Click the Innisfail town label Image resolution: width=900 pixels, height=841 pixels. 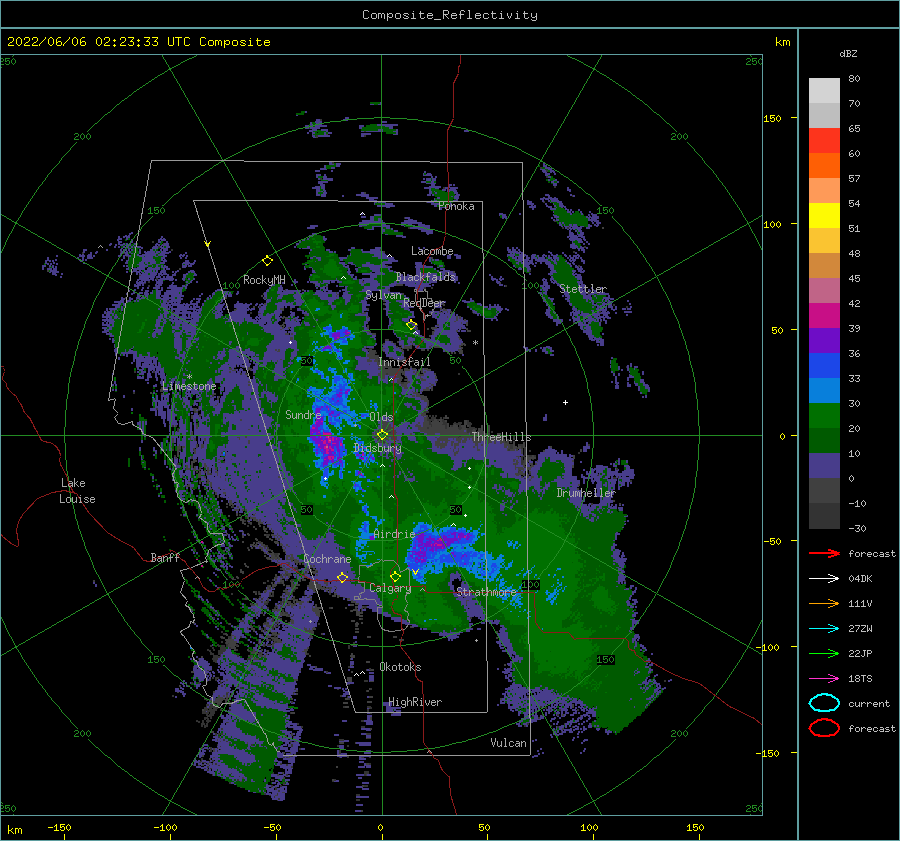tap(404, 362)
